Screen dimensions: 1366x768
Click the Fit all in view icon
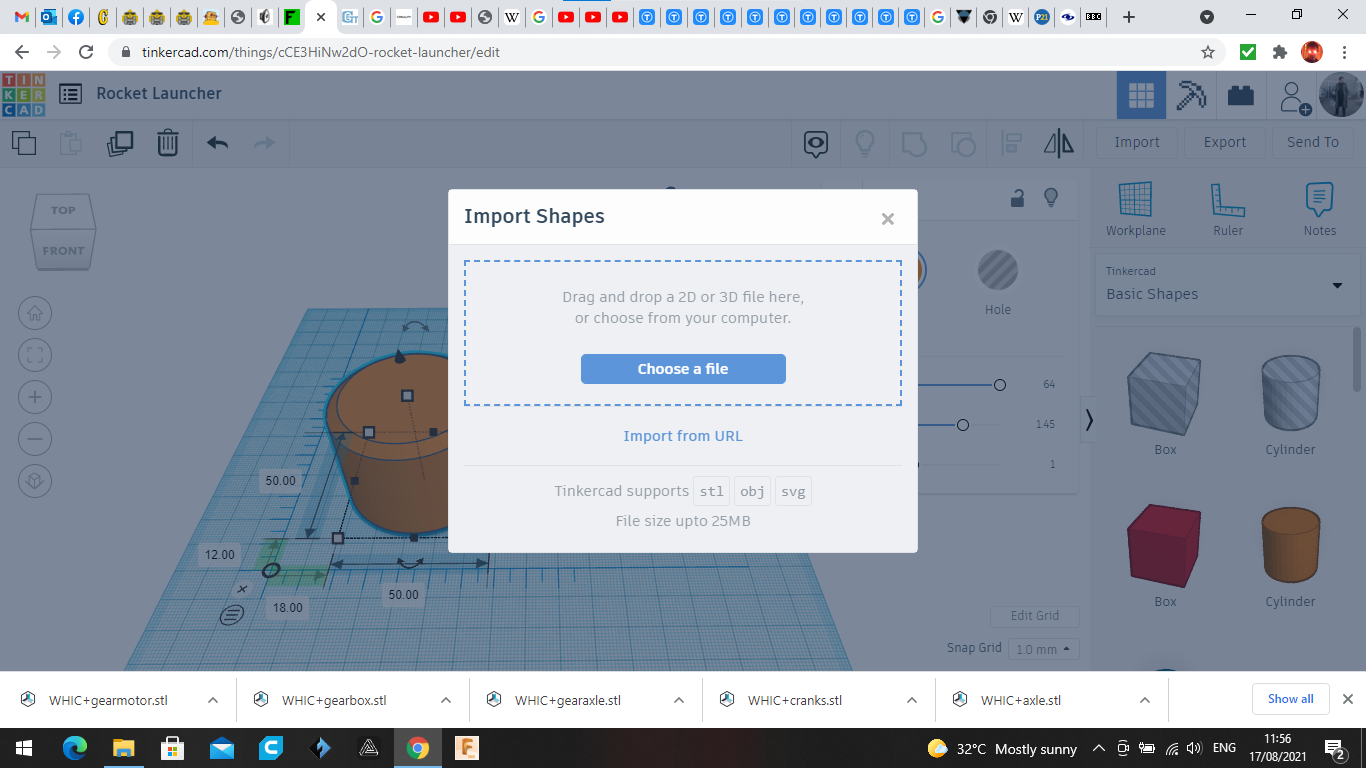point(35,355)
